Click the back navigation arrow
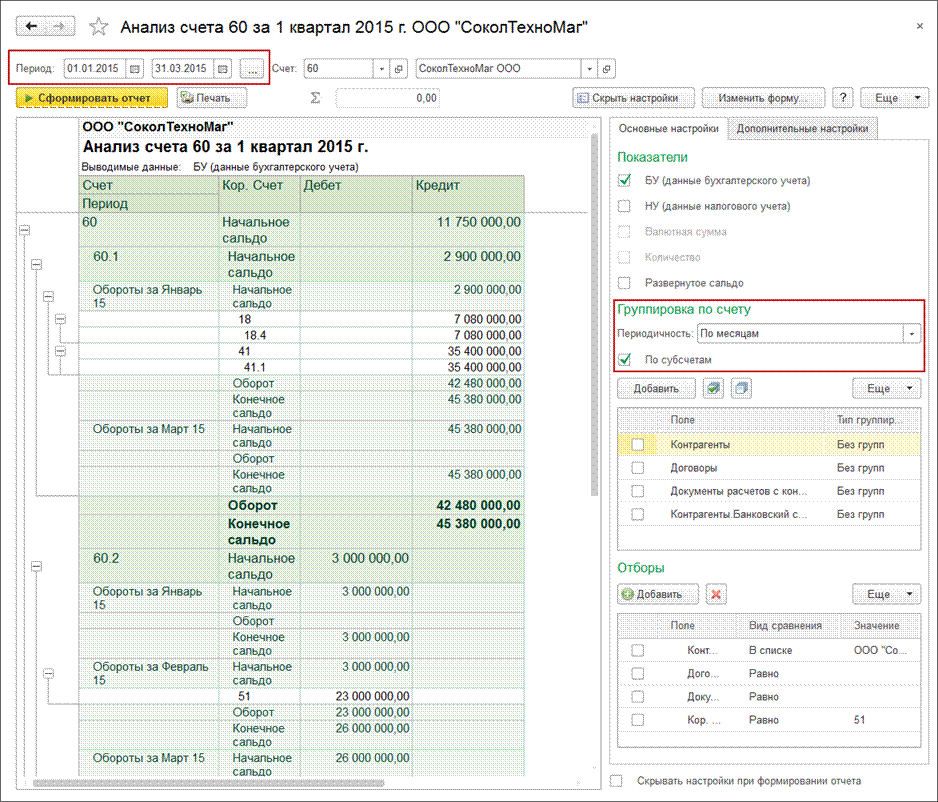The height and width of the screenshot is (802, 938). pos(31,26)
